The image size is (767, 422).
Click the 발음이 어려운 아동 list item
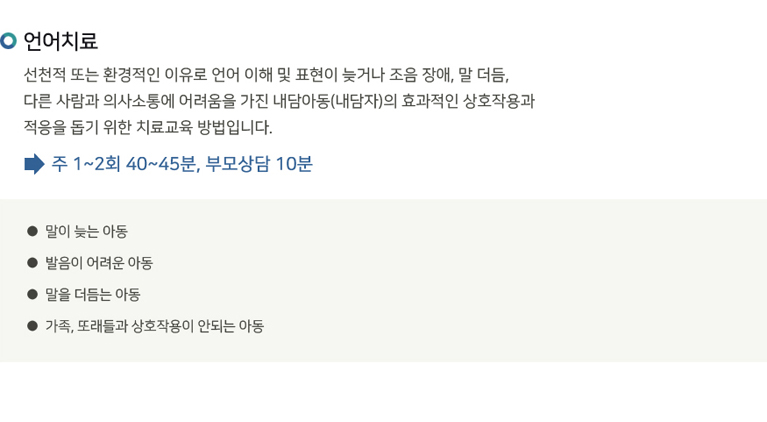99,263
